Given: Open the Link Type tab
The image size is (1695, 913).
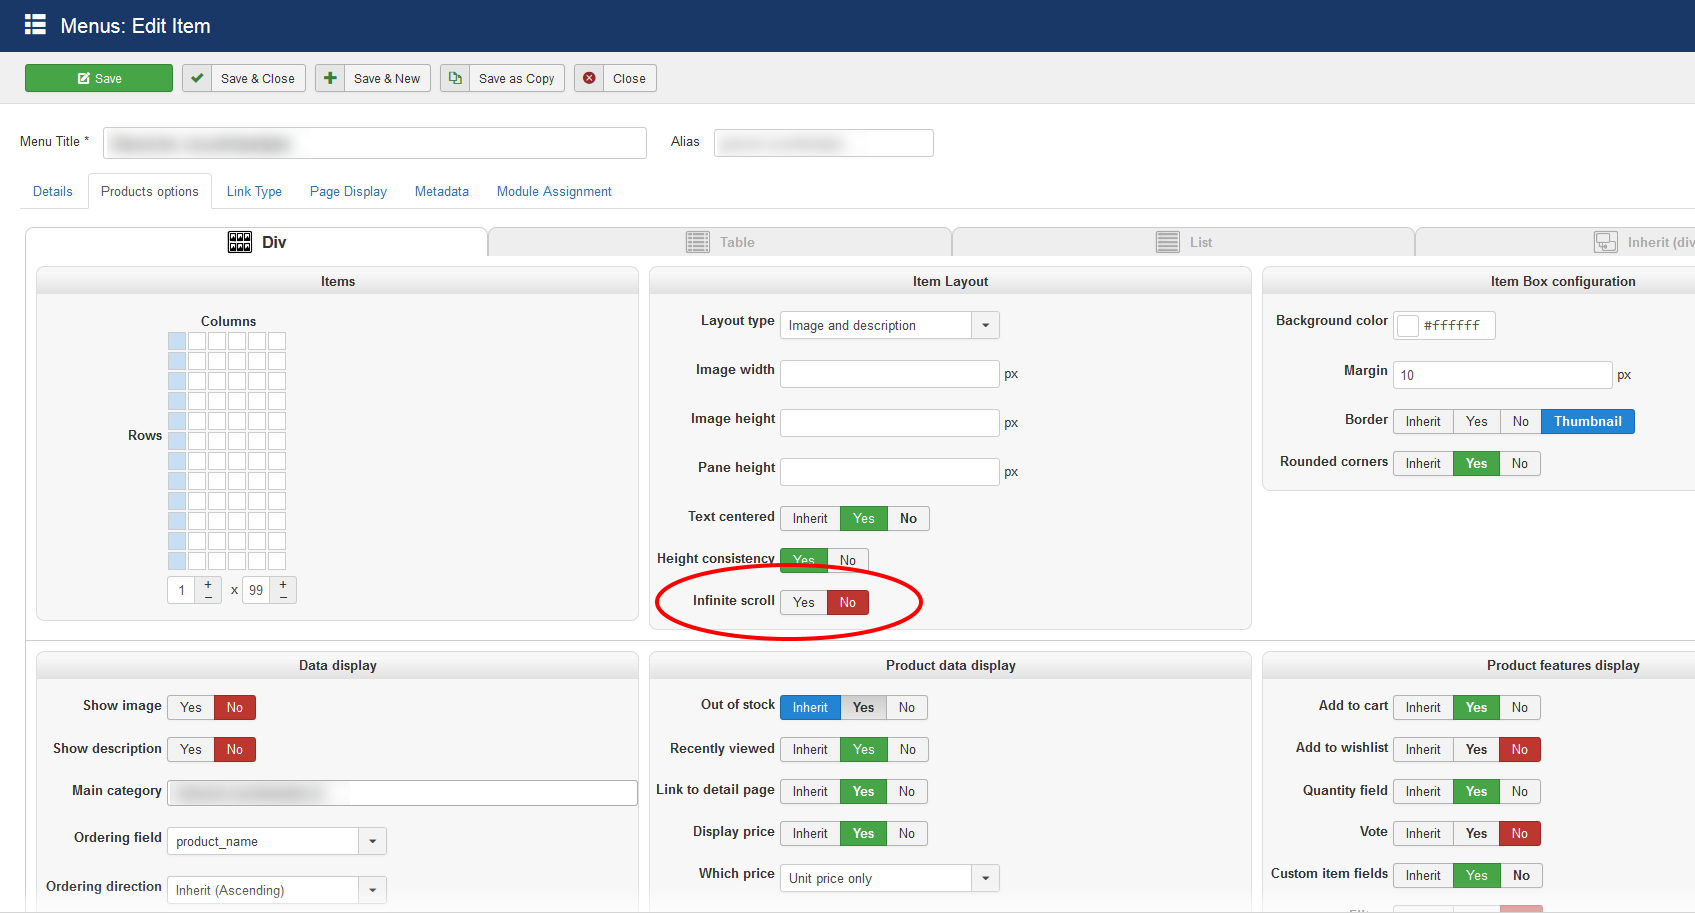Looking at the screenshot, I should pos(254,191).
